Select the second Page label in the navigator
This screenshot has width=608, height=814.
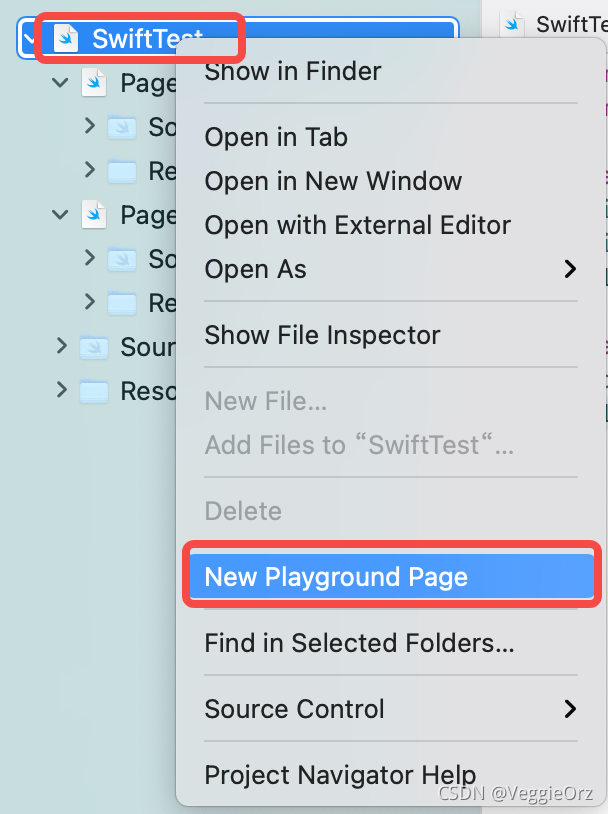[x=148, y=215]
